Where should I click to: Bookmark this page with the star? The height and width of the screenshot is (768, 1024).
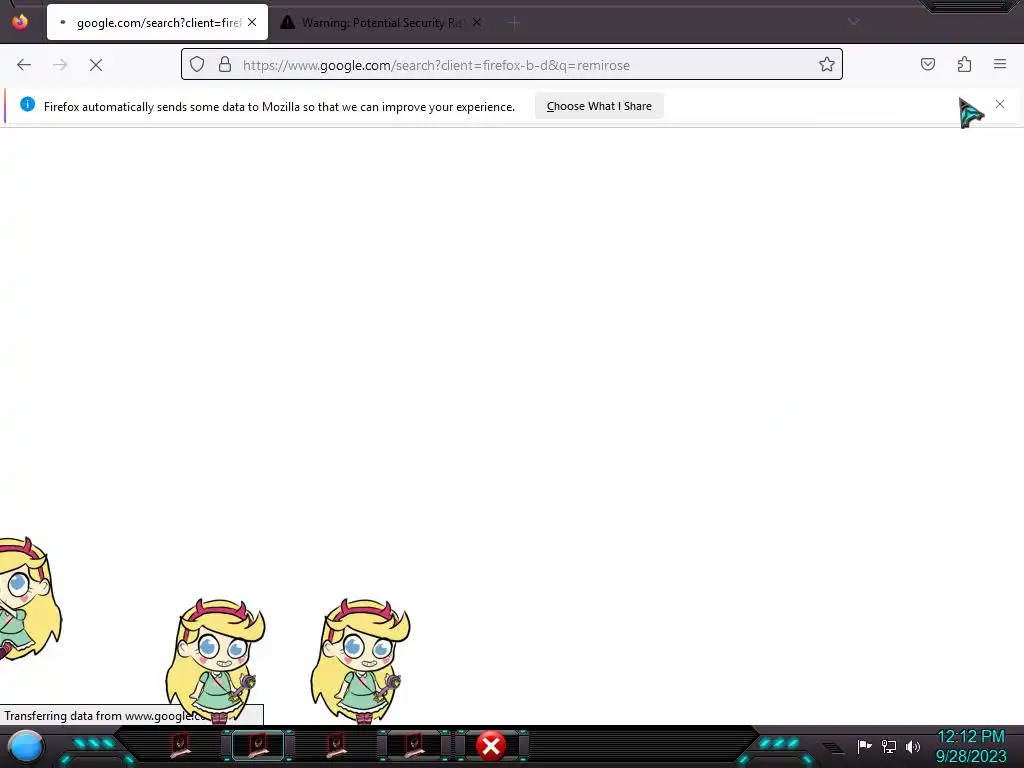pyautogui.click(x=827, y=64)
